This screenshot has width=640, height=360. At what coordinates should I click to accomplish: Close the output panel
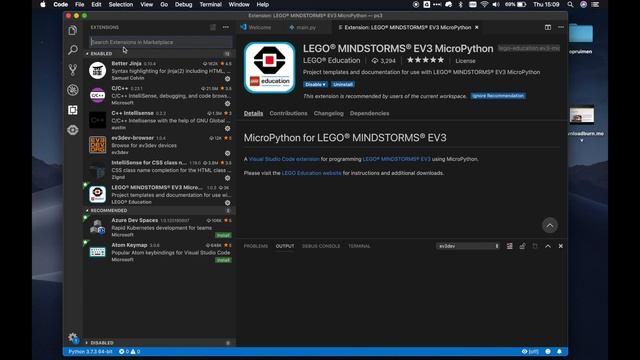tap(560, 246)
